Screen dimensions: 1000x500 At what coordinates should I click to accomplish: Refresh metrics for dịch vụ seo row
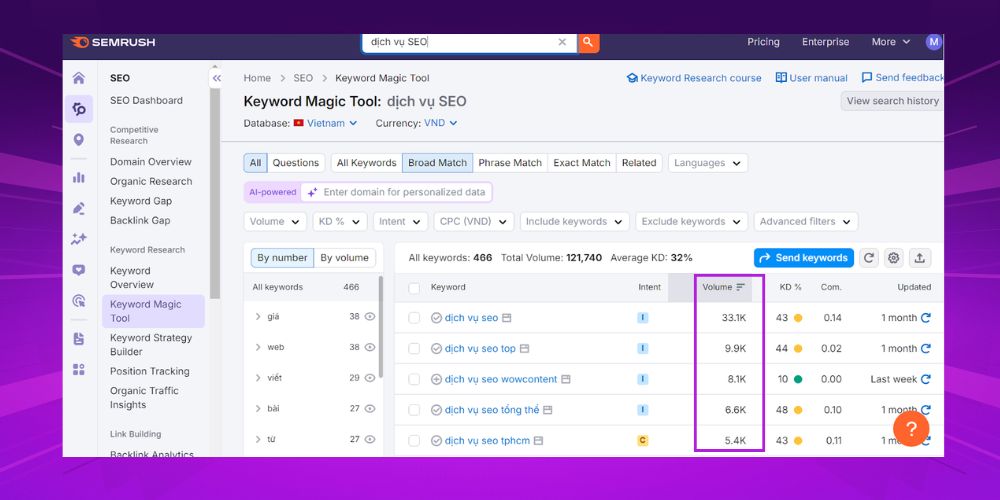[926, 318]
